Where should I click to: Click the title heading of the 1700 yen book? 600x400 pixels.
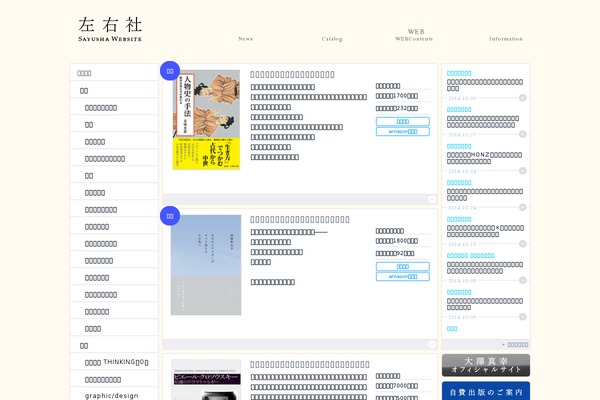pos(292,74)
